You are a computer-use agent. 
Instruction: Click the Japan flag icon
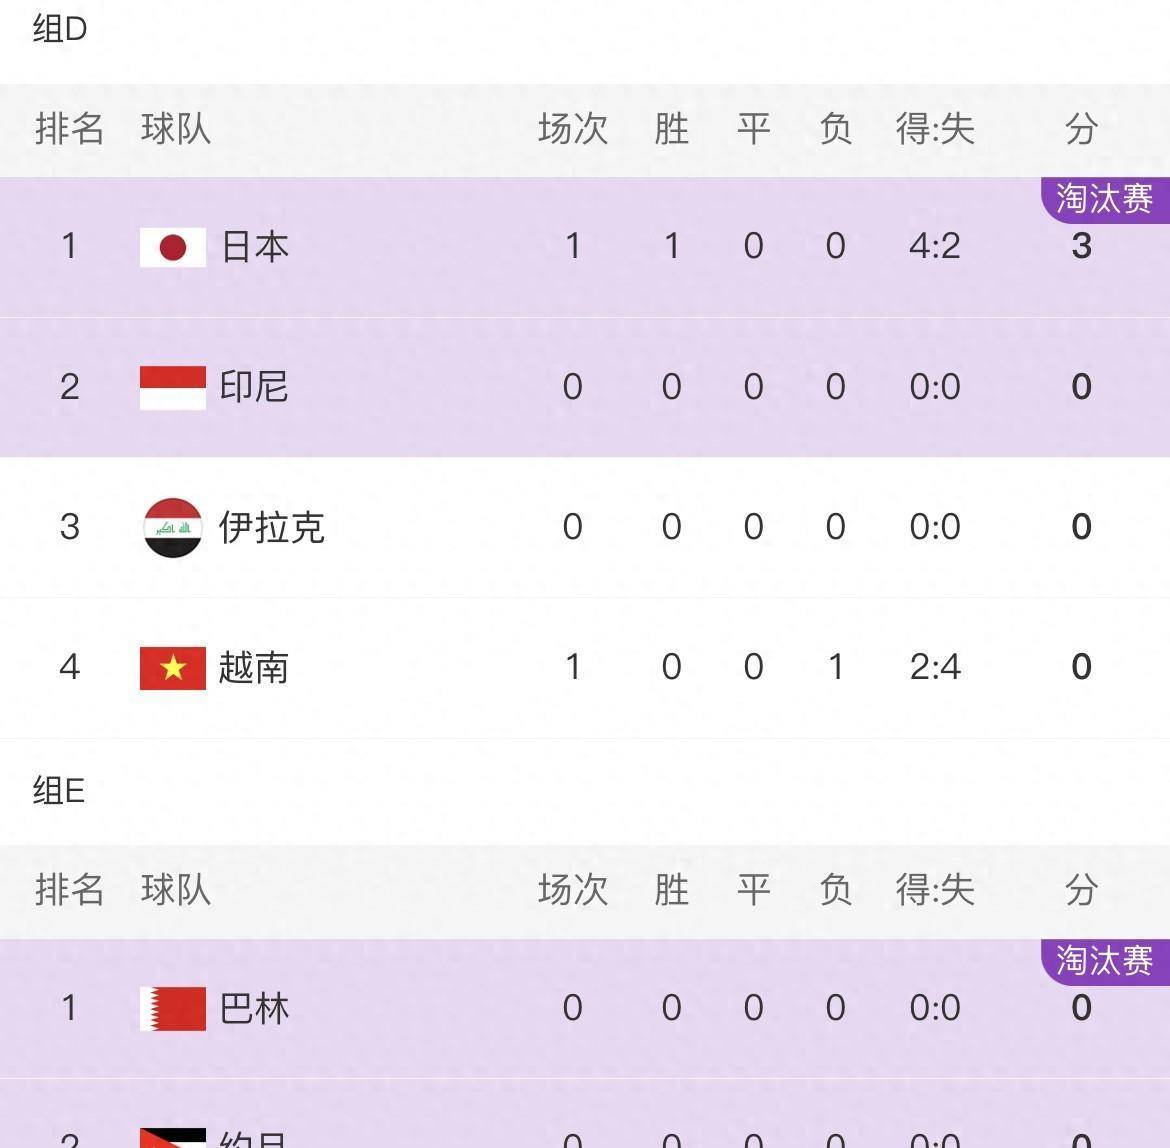pyautogui.click(x=172, y=245)
